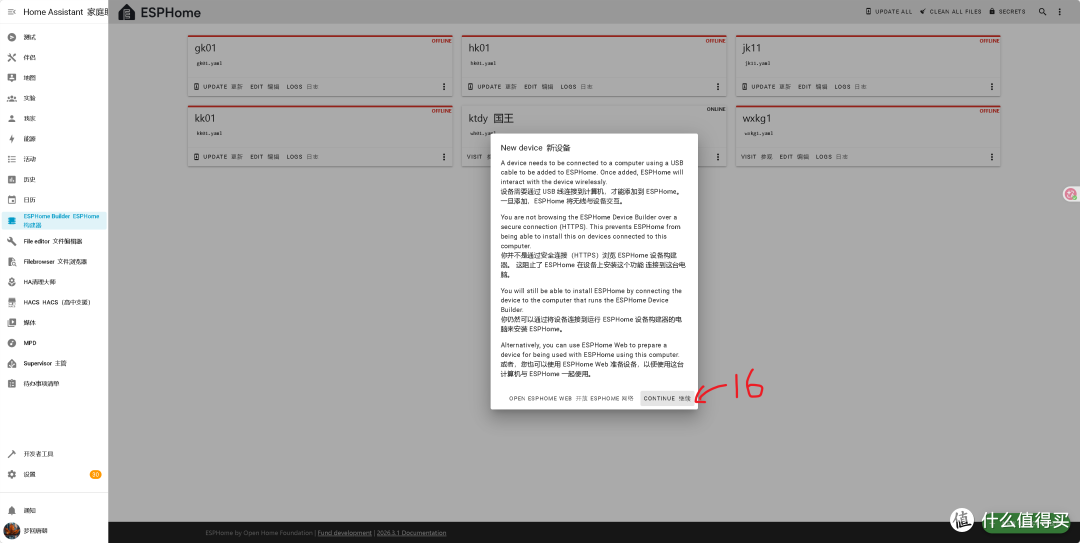Open the kk01 card three-dot menu
The width and height of the screenshot is (1080, 543).
point(444,157)
